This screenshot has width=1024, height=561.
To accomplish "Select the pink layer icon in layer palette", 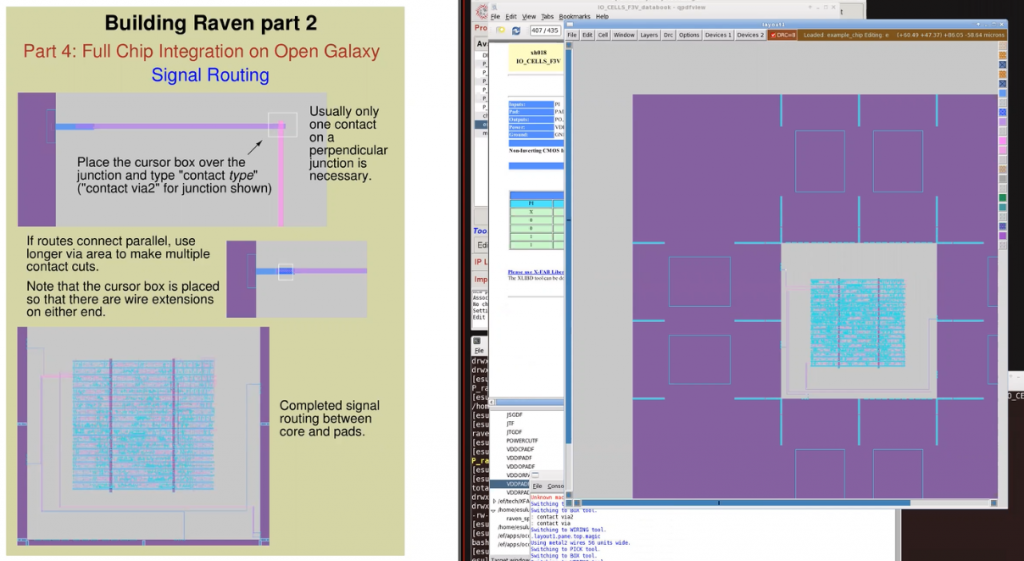I will 1003,141.
